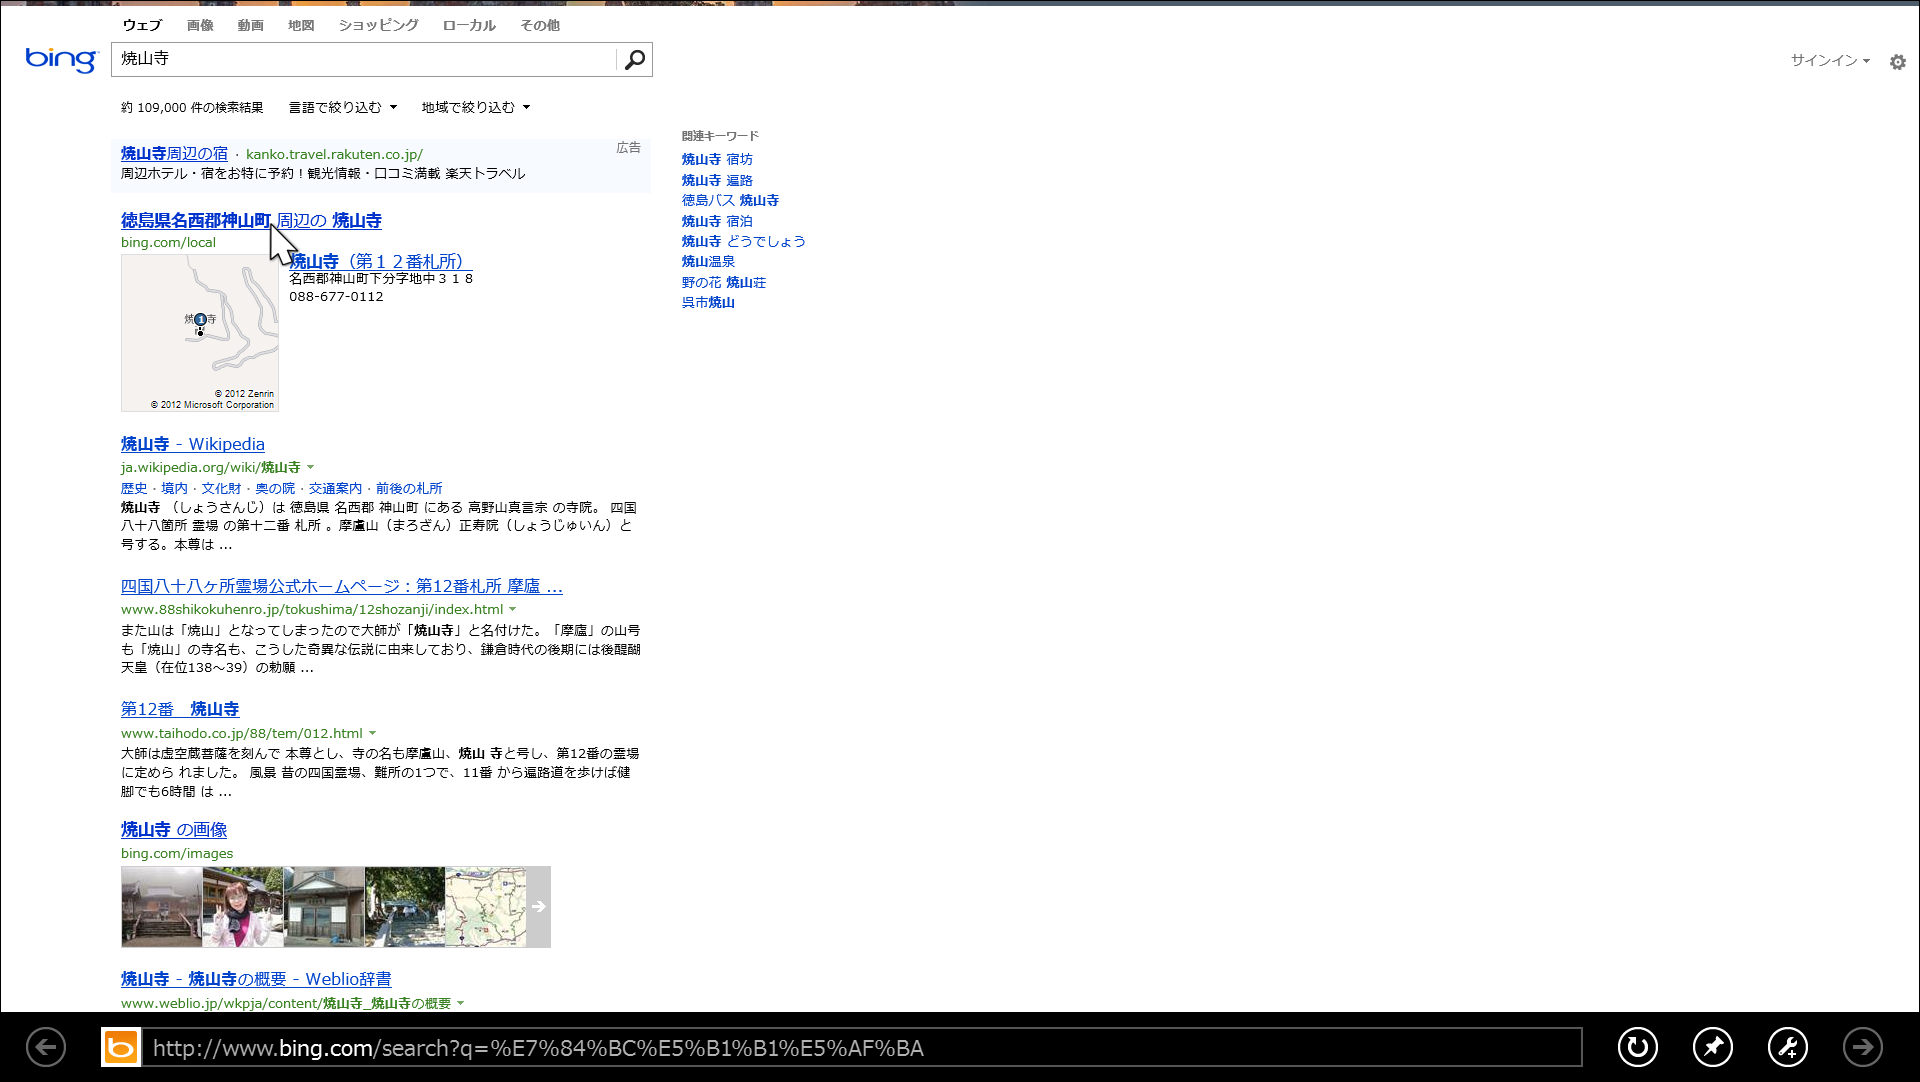This screenshot has width=1920, height=1082.
Task: Click the bing.com/local URL text
Action: [x=168, y=243]
